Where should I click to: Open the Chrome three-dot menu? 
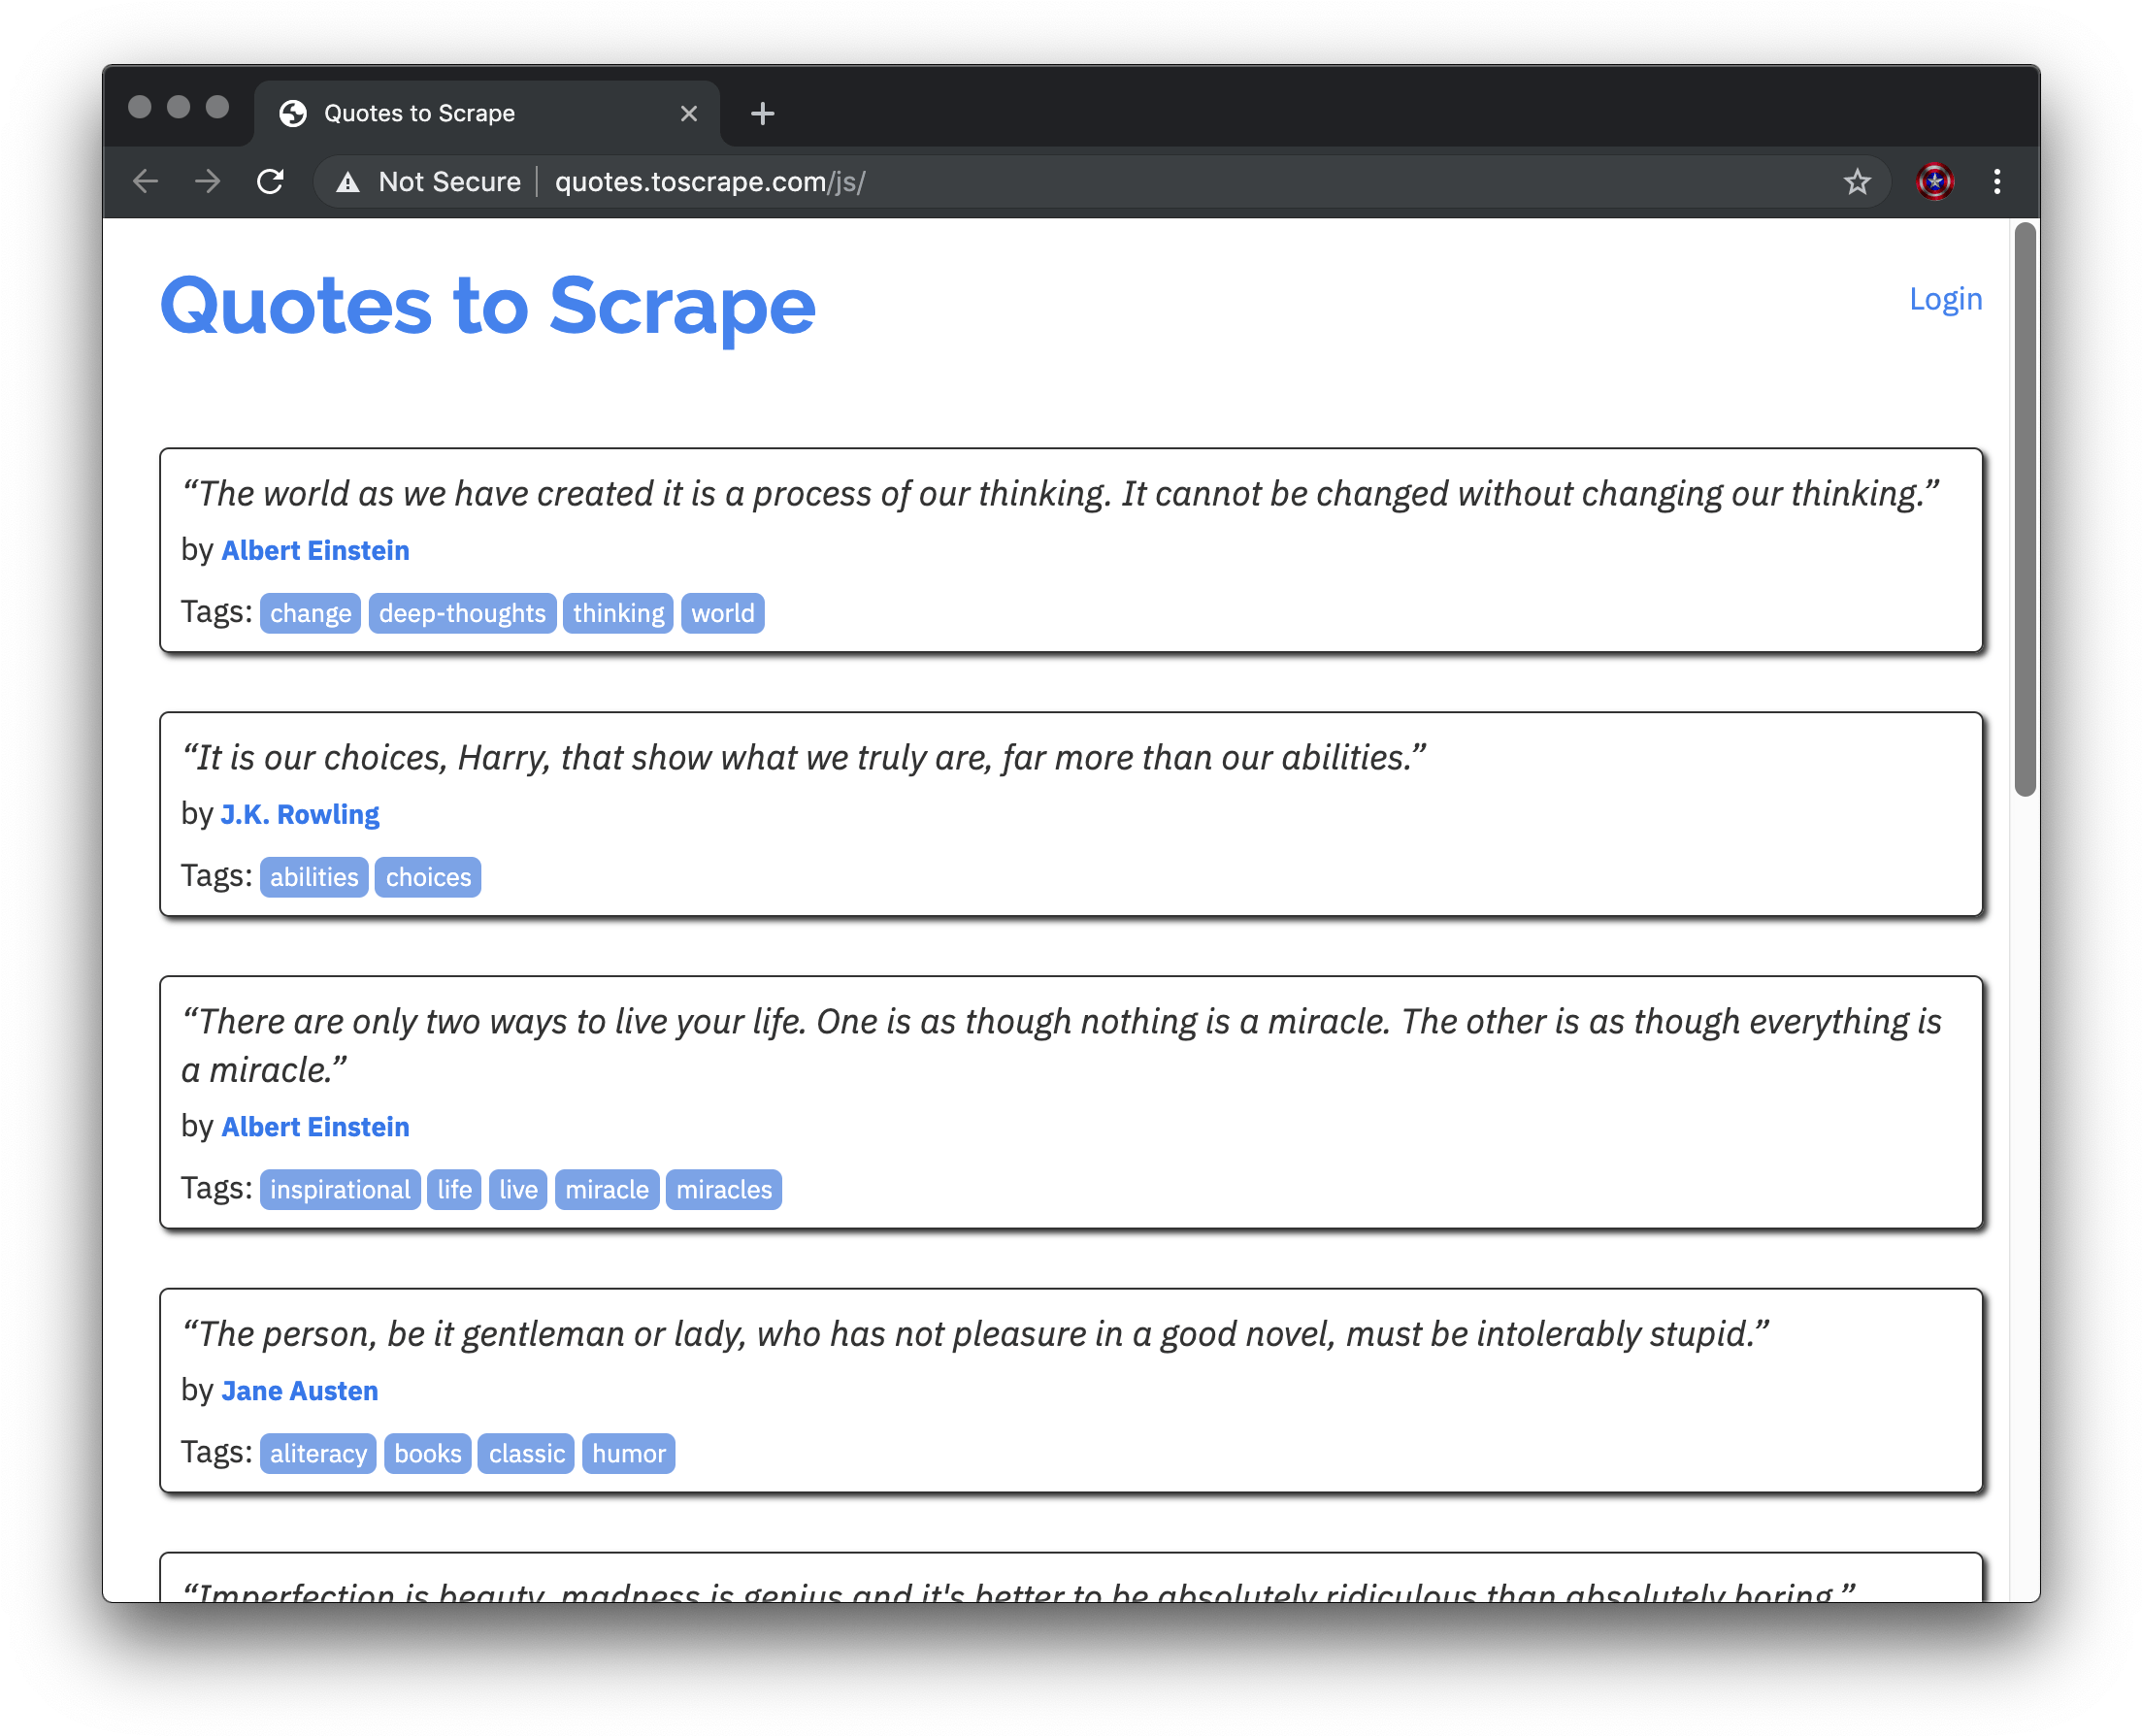pos(1997,182)
